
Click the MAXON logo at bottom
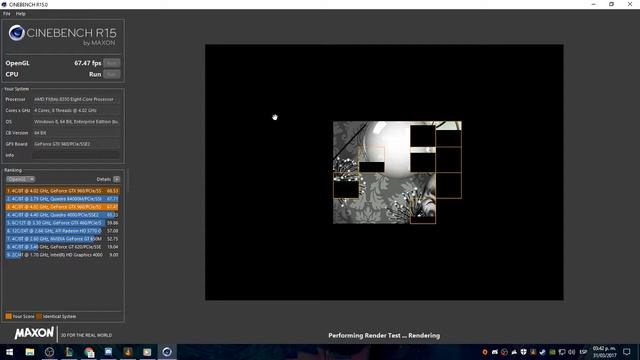pyautogui.click(x=34, y=333)
